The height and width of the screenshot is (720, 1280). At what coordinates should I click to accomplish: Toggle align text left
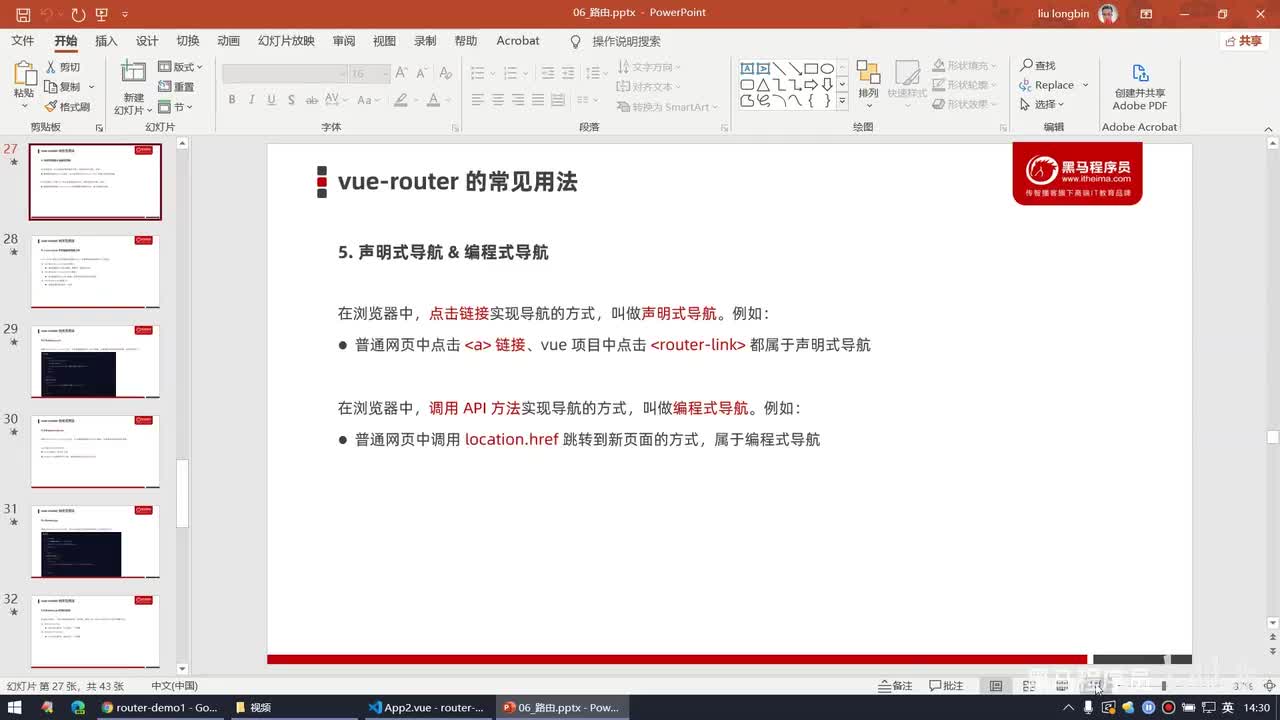pos(478,100)
